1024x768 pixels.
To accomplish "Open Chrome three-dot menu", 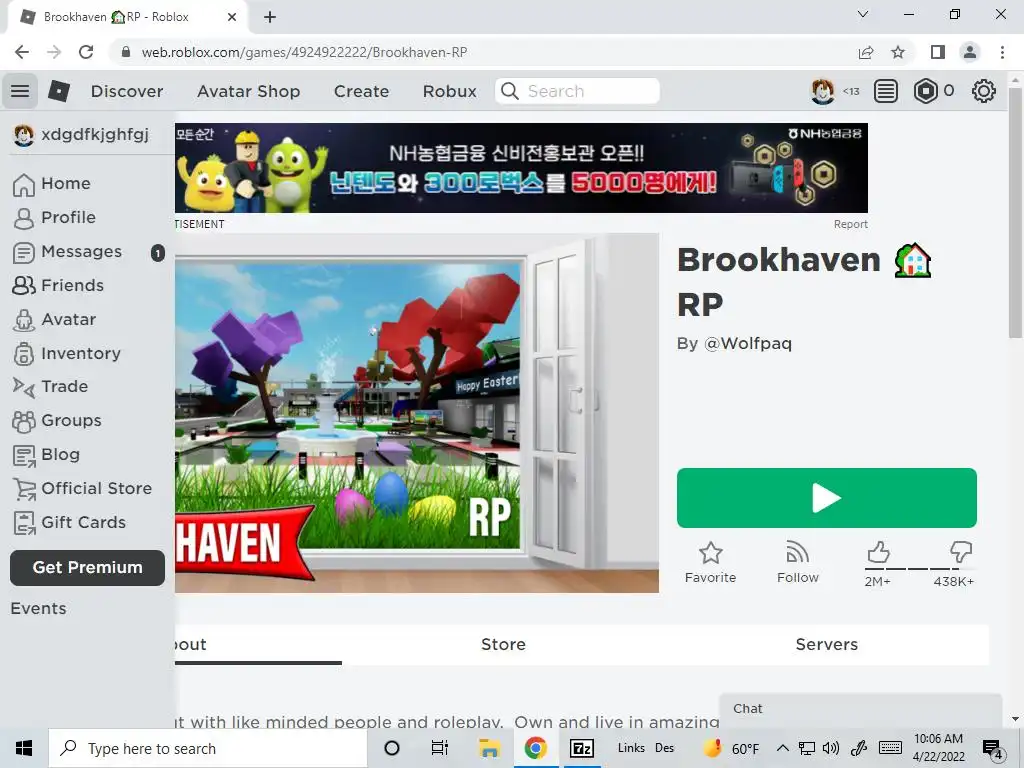I will (x=1002, y=52).
